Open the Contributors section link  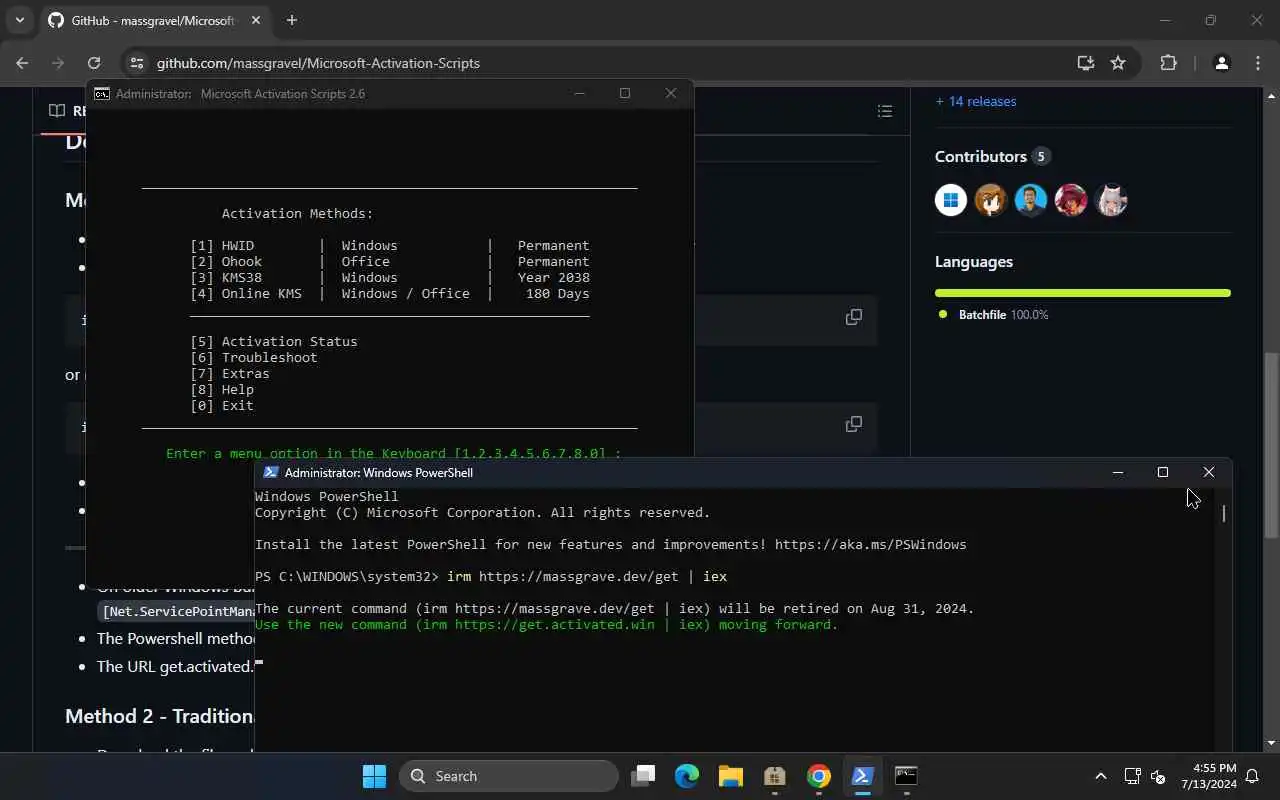pyautogui.click(x=992, y=156)
